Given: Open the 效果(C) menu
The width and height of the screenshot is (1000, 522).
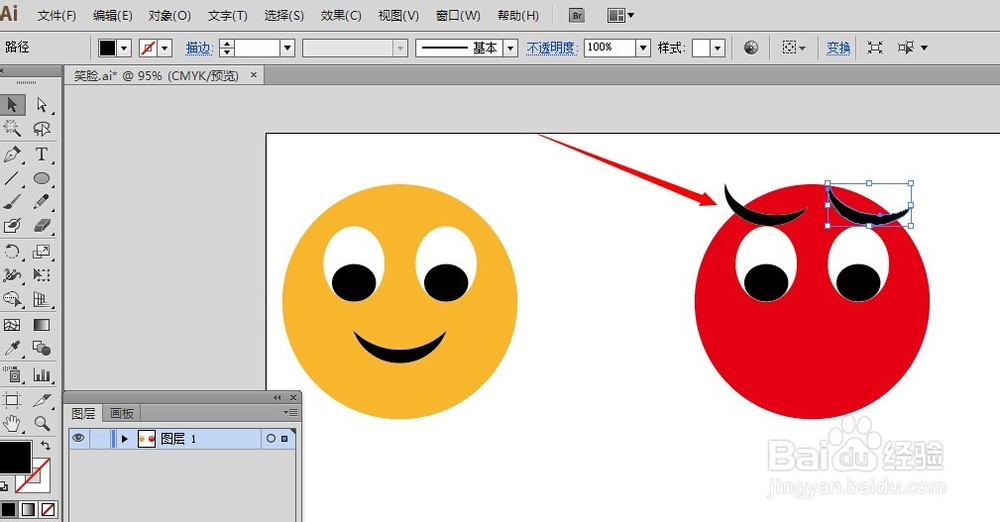Looking at the screenshot, I should tap(341, 15).
